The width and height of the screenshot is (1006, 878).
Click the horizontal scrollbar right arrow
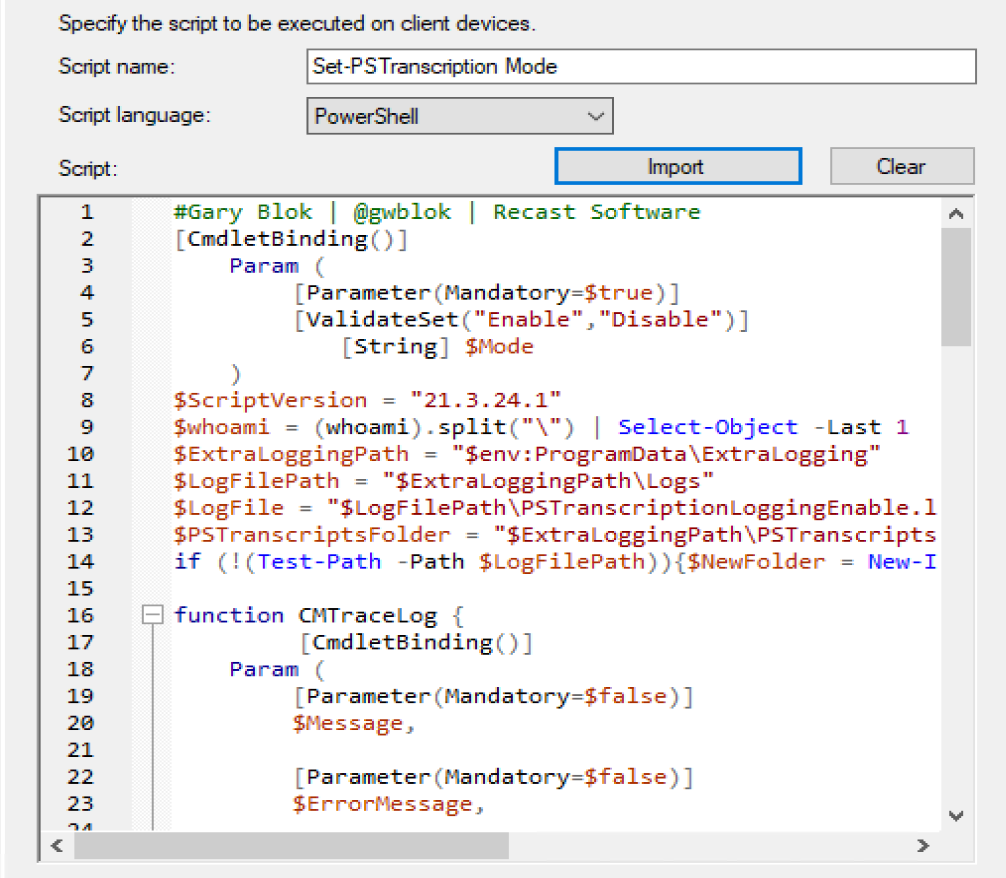click(x=923, y=846)
